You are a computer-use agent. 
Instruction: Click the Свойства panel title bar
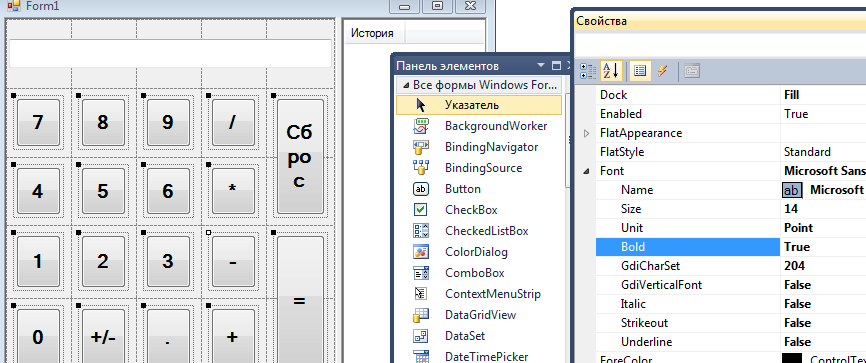pos(720,22)
